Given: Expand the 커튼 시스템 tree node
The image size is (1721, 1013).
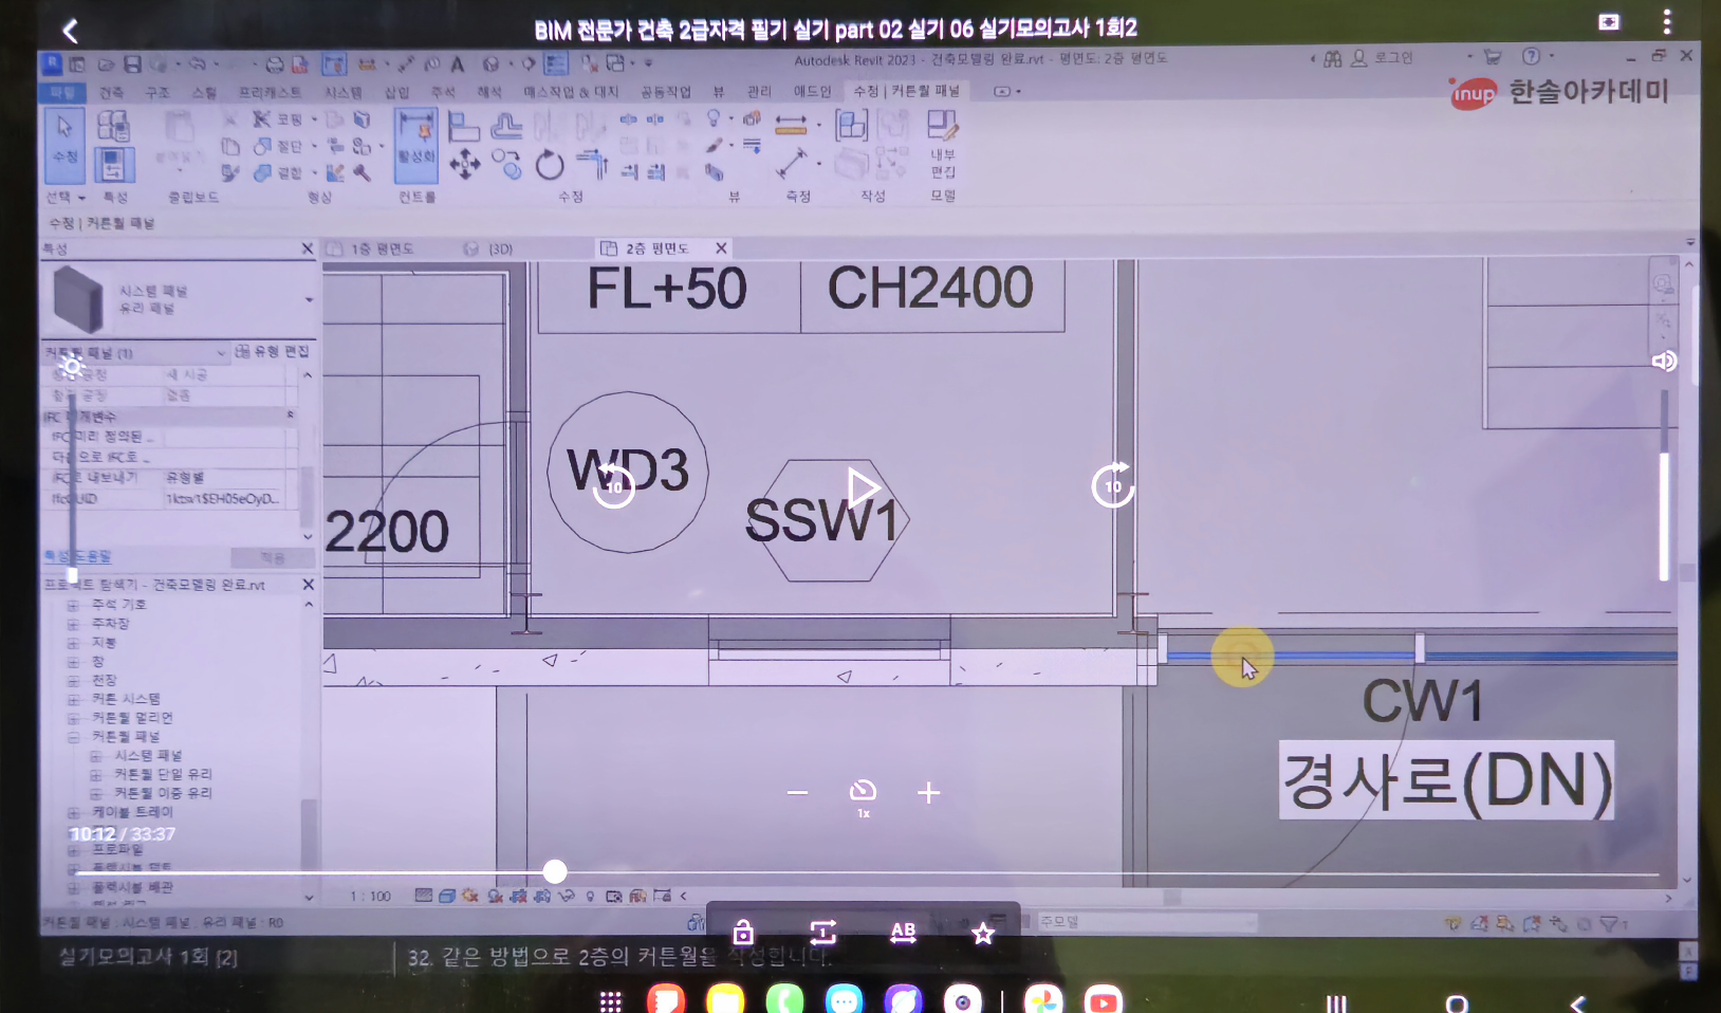Looking at the screenshot, I should 74,699.
